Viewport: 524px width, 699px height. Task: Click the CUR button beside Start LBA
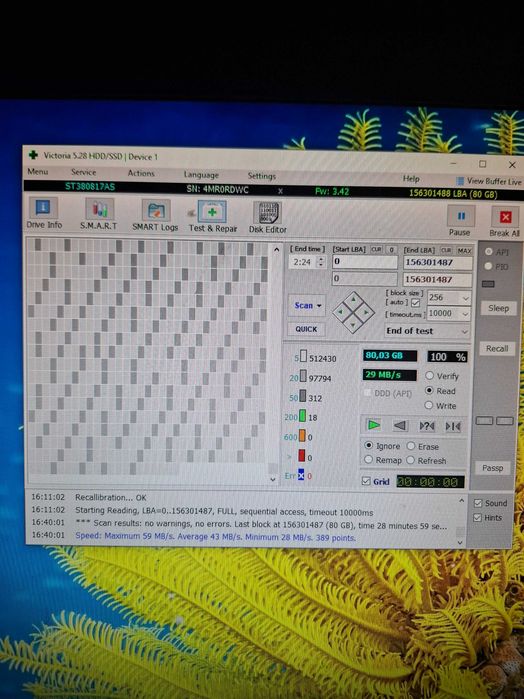376,249
